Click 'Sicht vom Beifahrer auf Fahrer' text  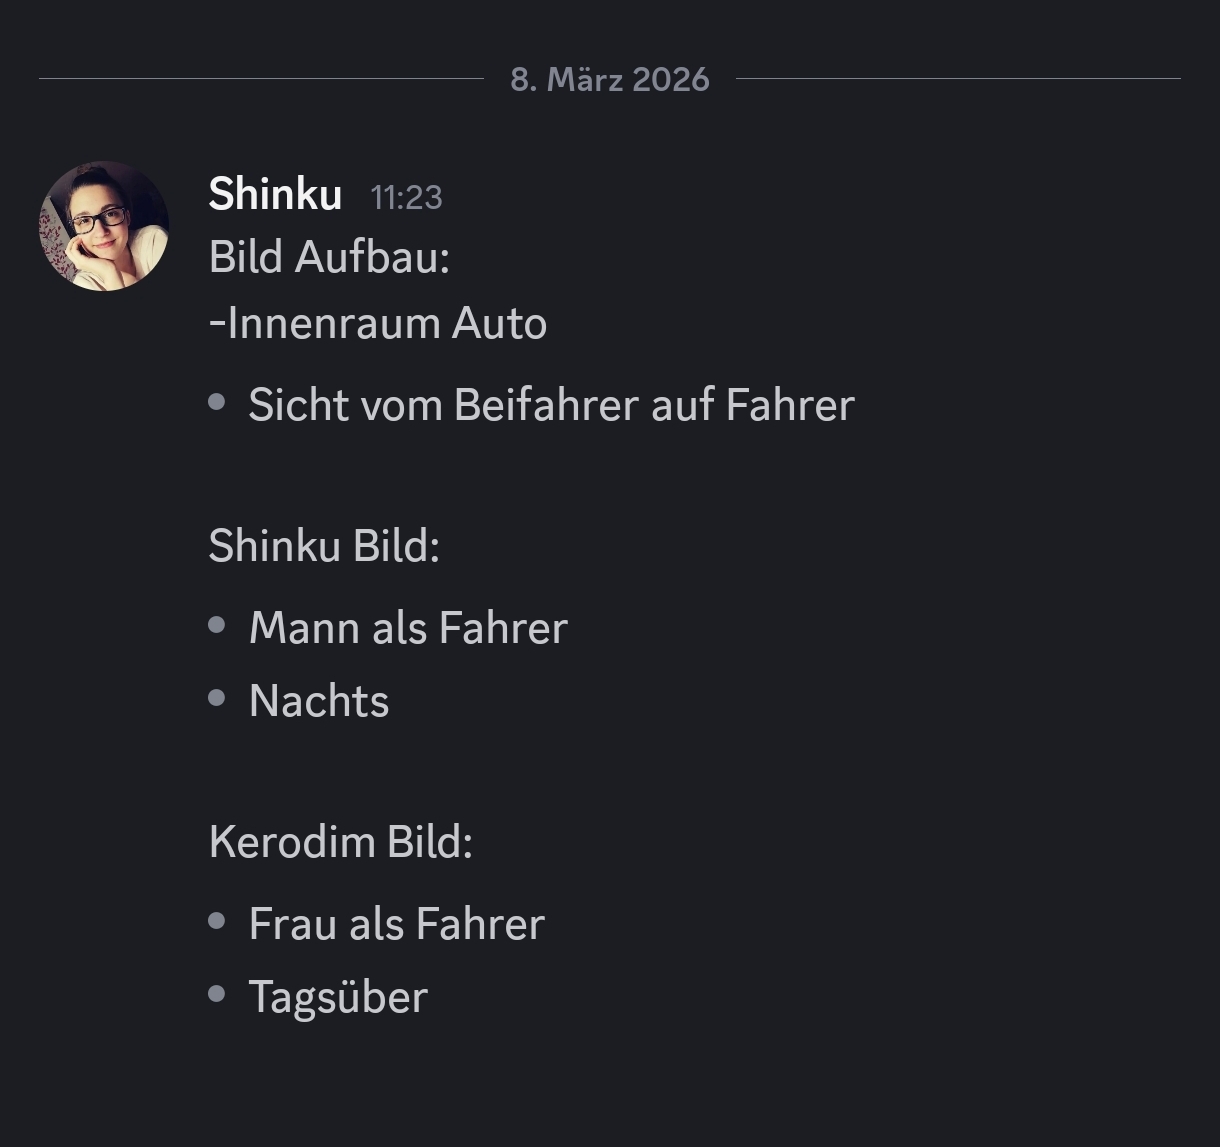click(x=551, y=405)
